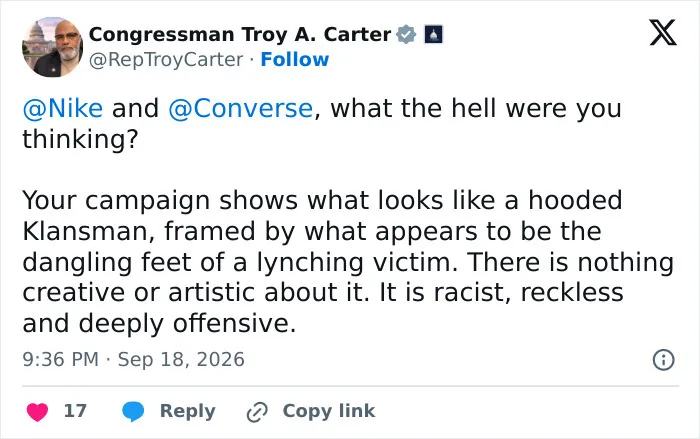700x439 pixels.
Task: Click the like count 17
Action: pyautogui.click(x=75, y=411)
